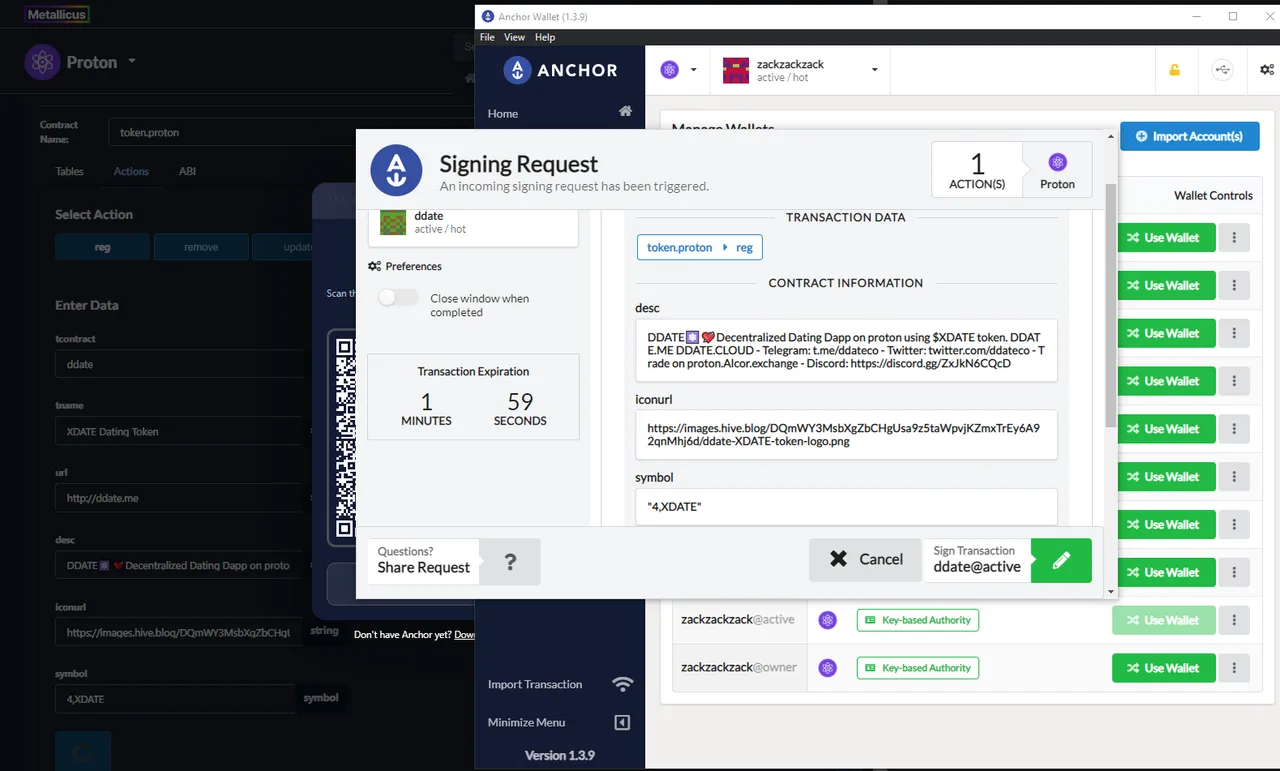Open the View menu in Anchor Wallet
The image size is (1280, 771).
[x=514, y=37]
